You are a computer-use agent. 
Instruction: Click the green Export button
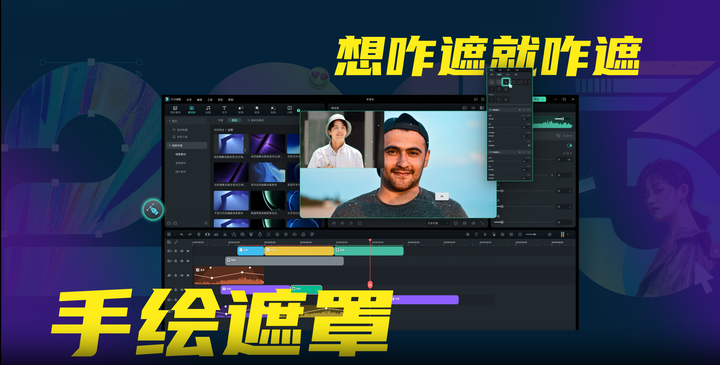click(540, 99)
